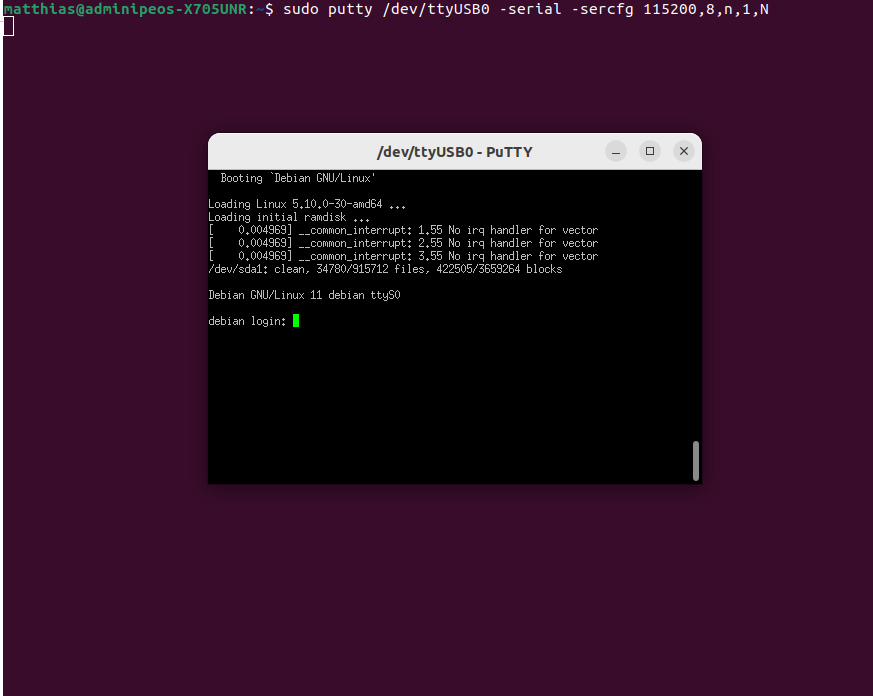This screenshot has height=696, width=873.
Task: Click the hollow cursor in background terminal
Action: point(8,26)
